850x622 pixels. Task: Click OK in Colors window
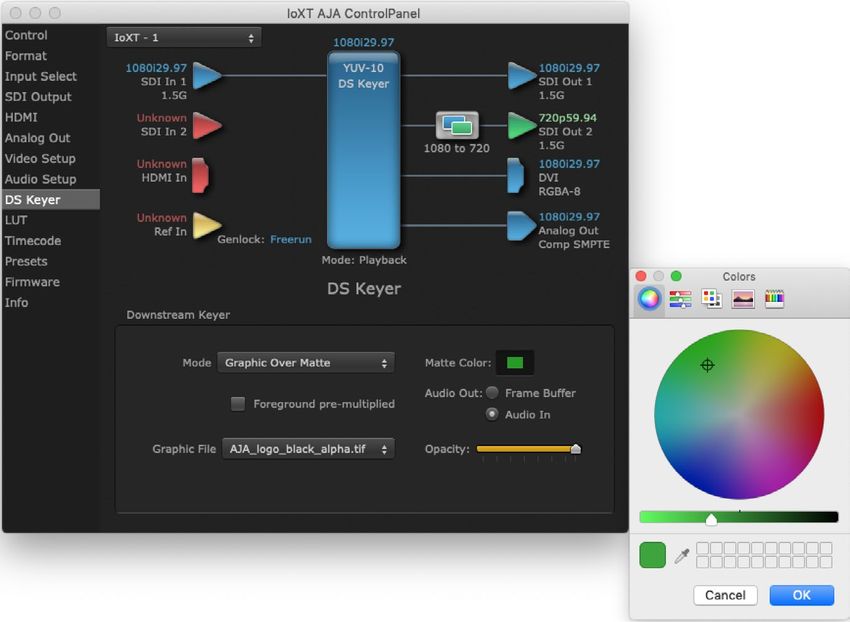pyautogui.click(x=802, y=595)
